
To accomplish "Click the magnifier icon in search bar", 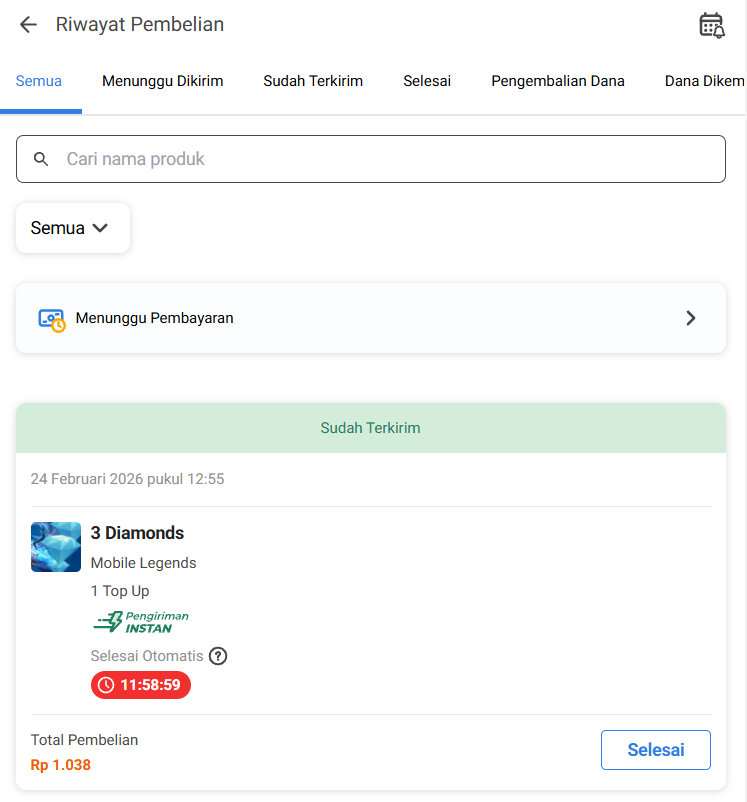I will pyautogui.click(x=41, y=159).
